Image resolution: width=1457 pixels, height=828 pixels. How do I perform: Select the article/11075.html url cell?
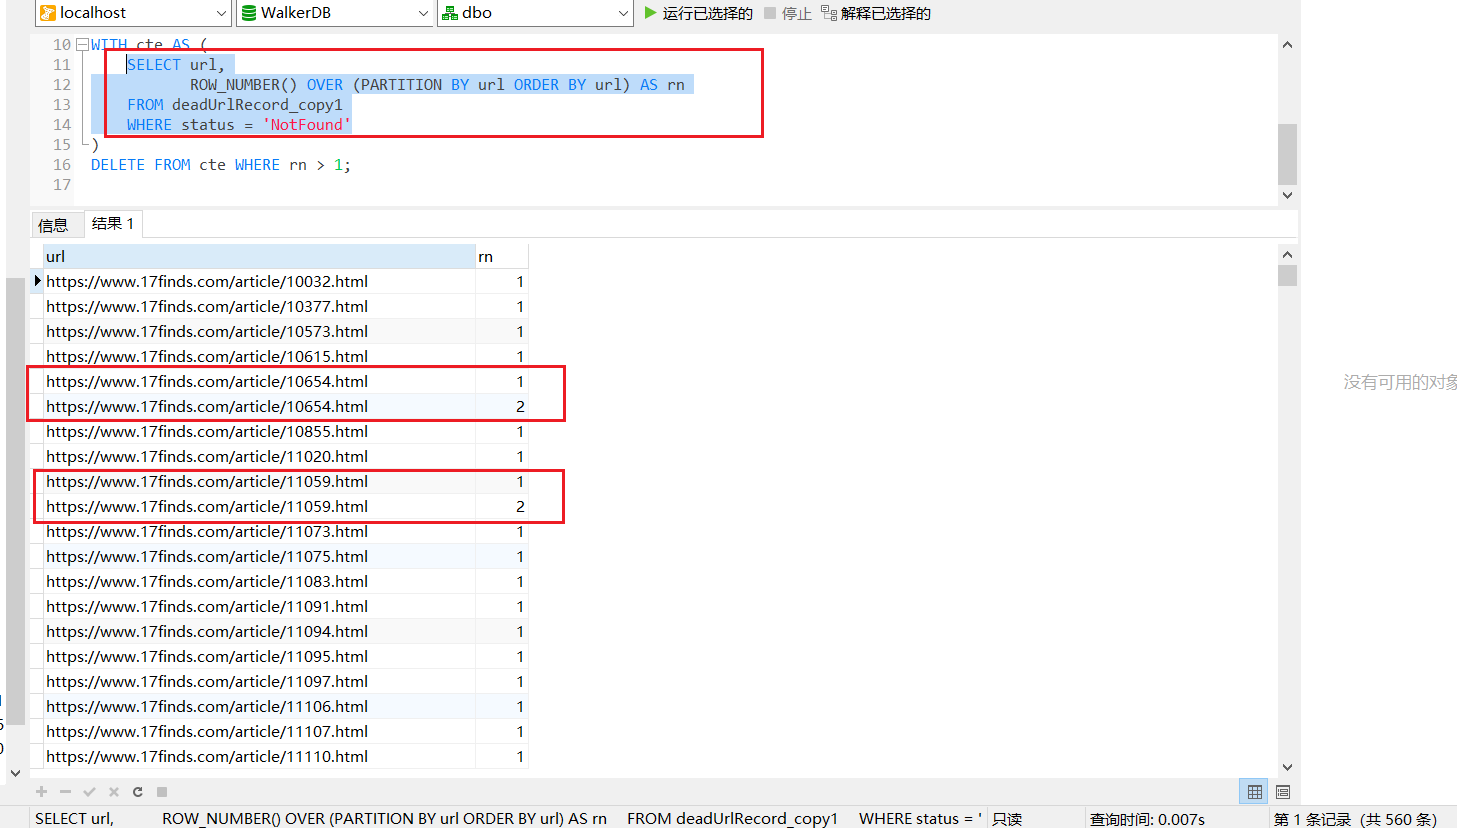pos(259,557)
